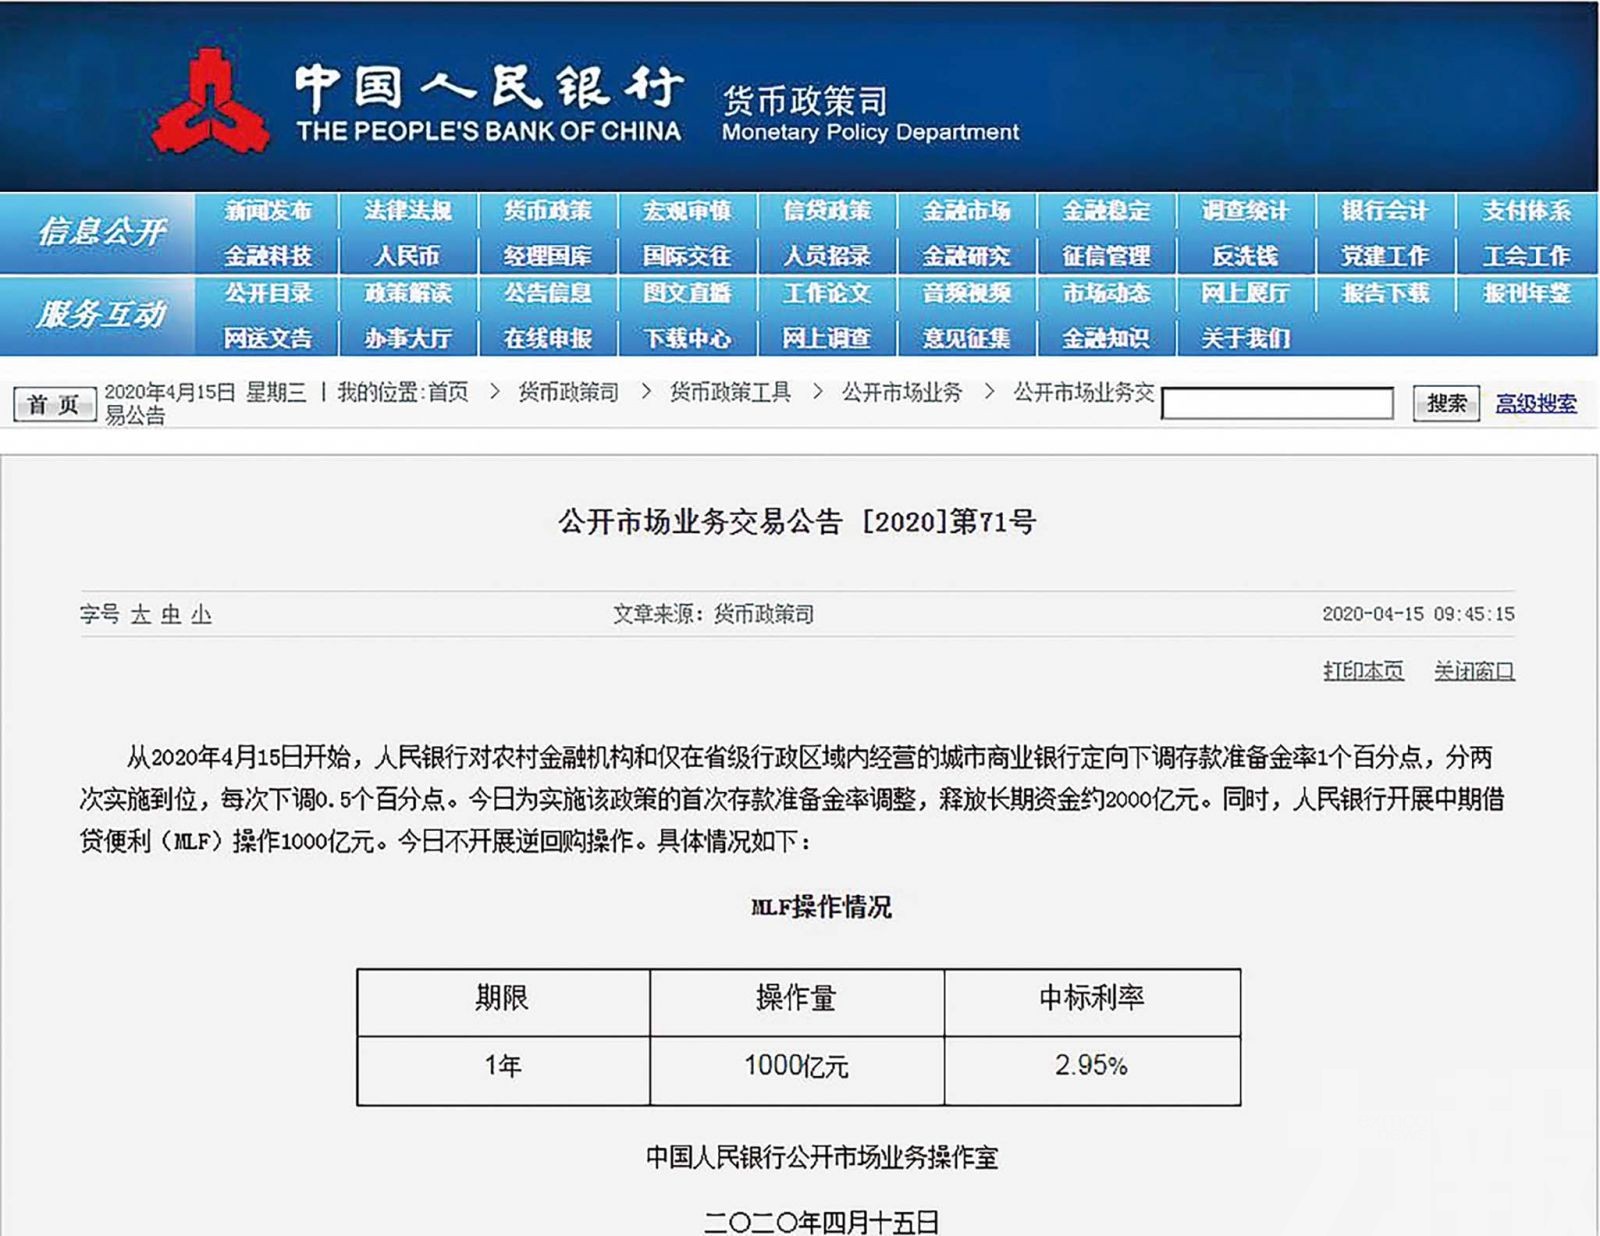Focus the search input field

pyautogui.click(x=1277, y=403)
